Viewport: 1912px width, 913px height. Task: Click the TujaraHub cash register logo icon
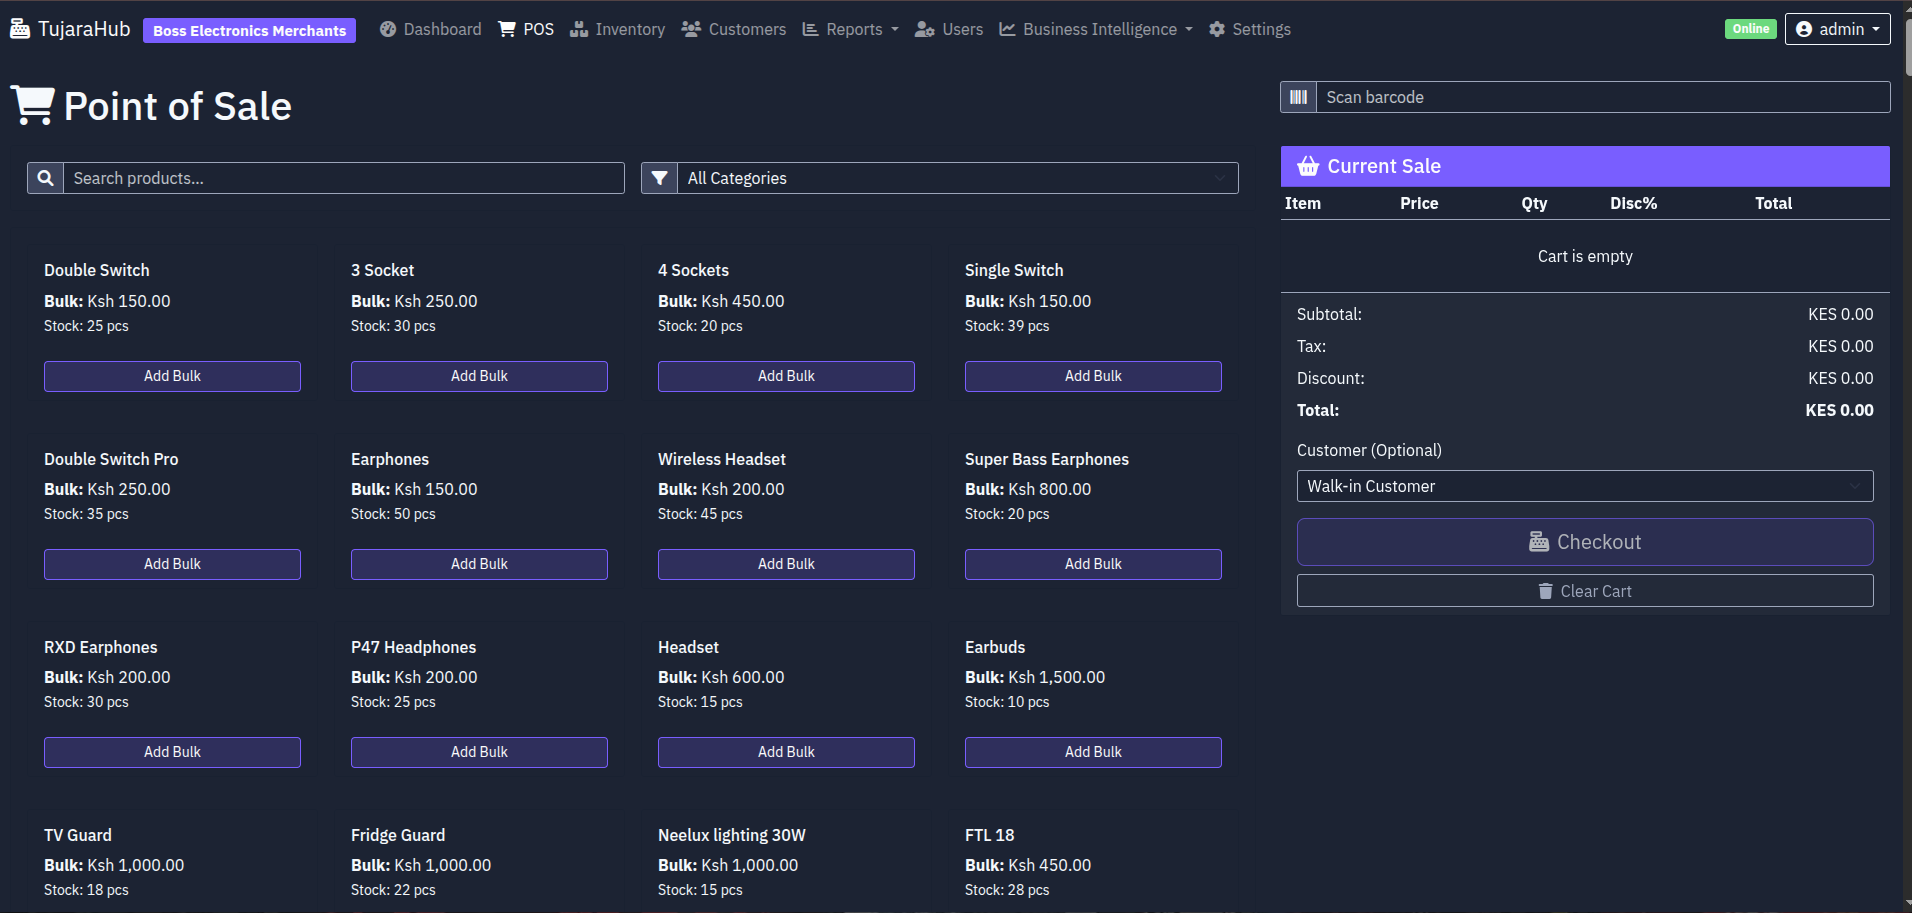tap(20, 29)
